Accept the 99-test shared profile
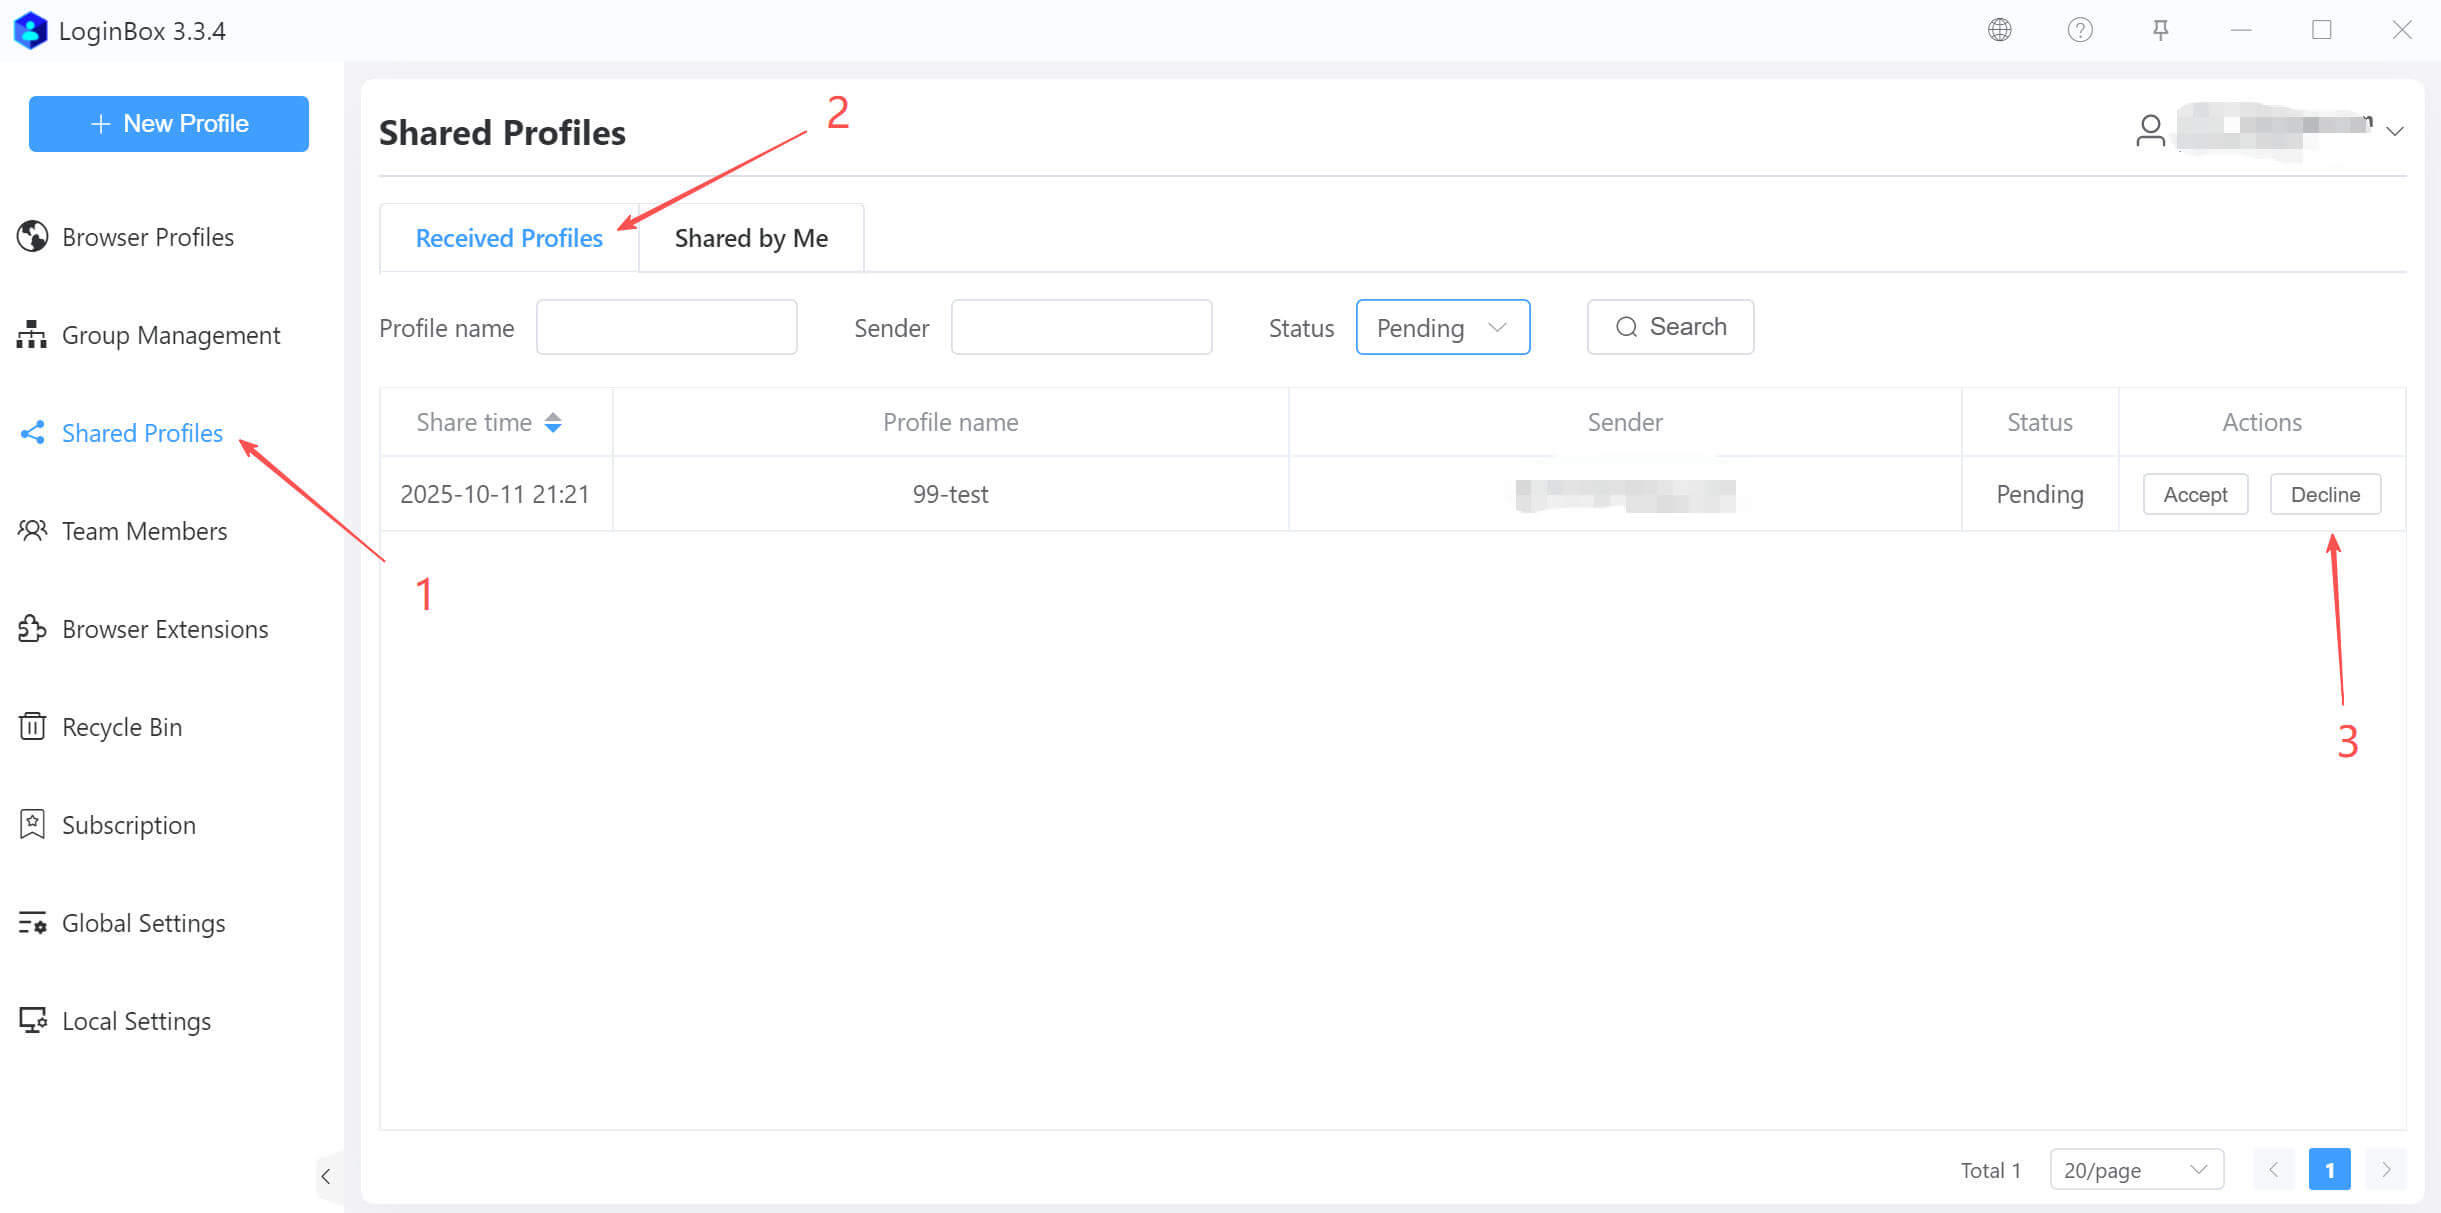Viewport: 2441px width, 1213px height. click(x=2195, y=494)
